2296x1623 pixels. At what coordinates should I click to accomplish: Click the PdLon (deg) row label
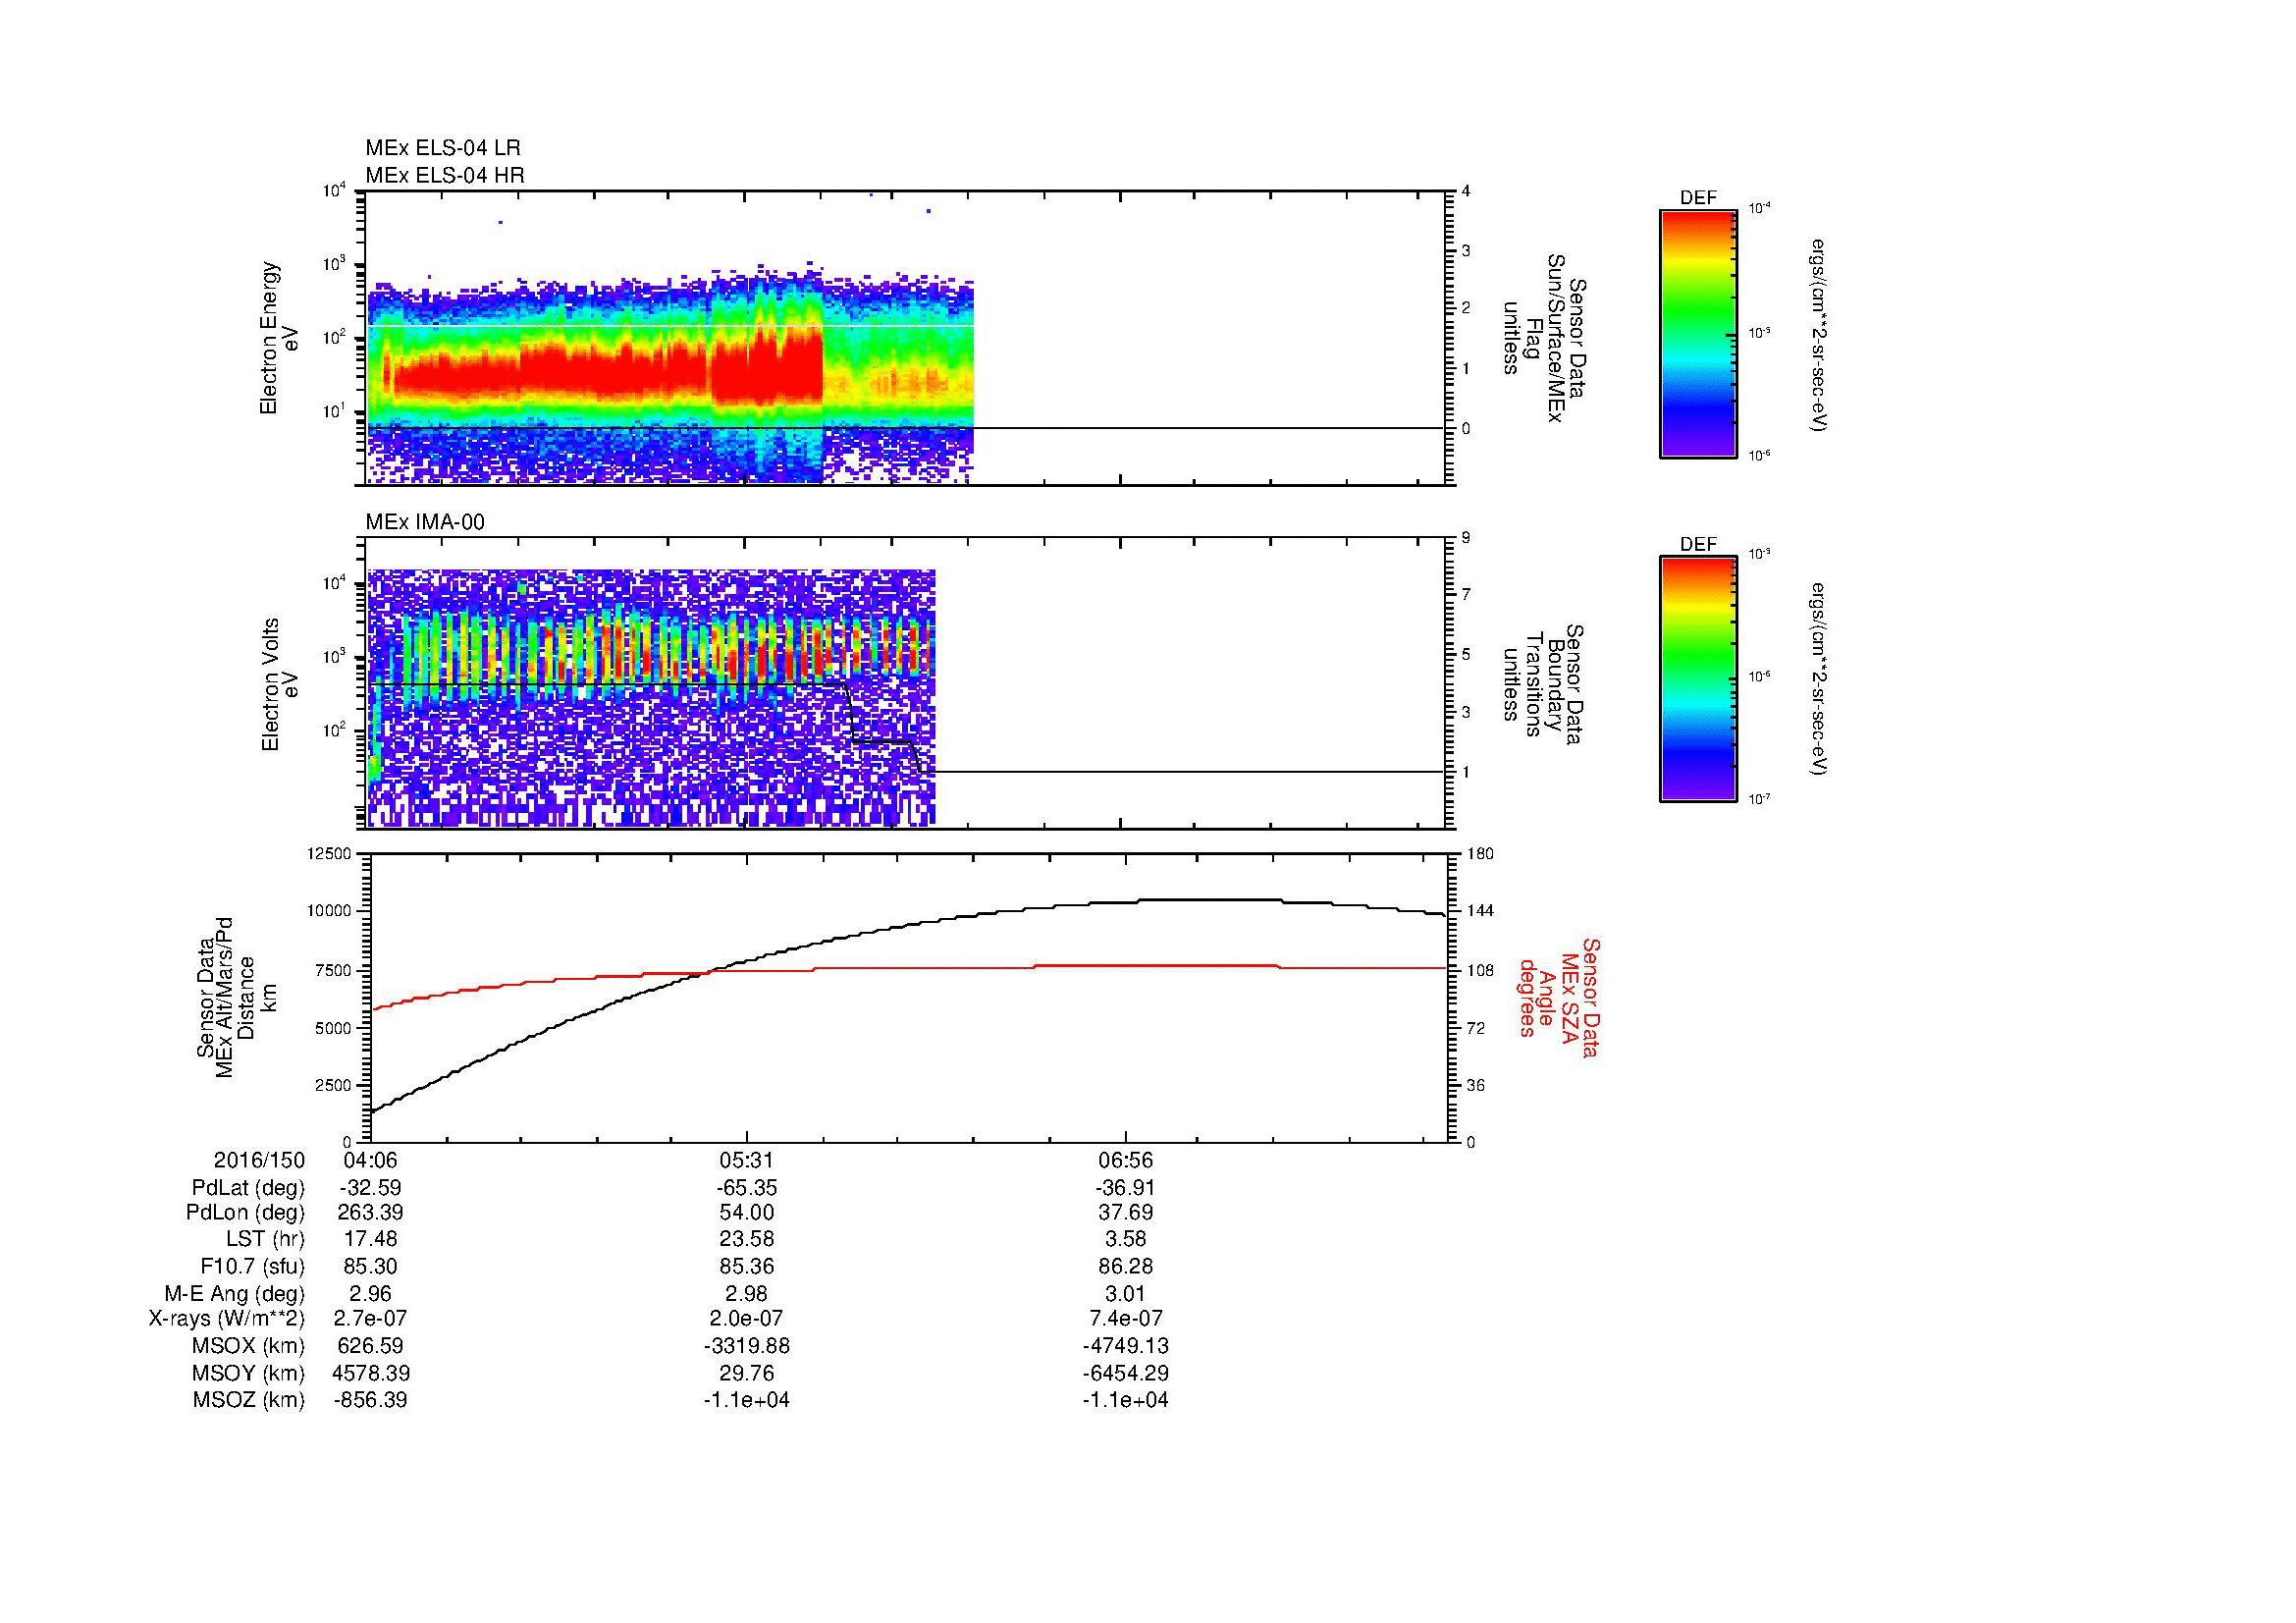[245, 1213]
